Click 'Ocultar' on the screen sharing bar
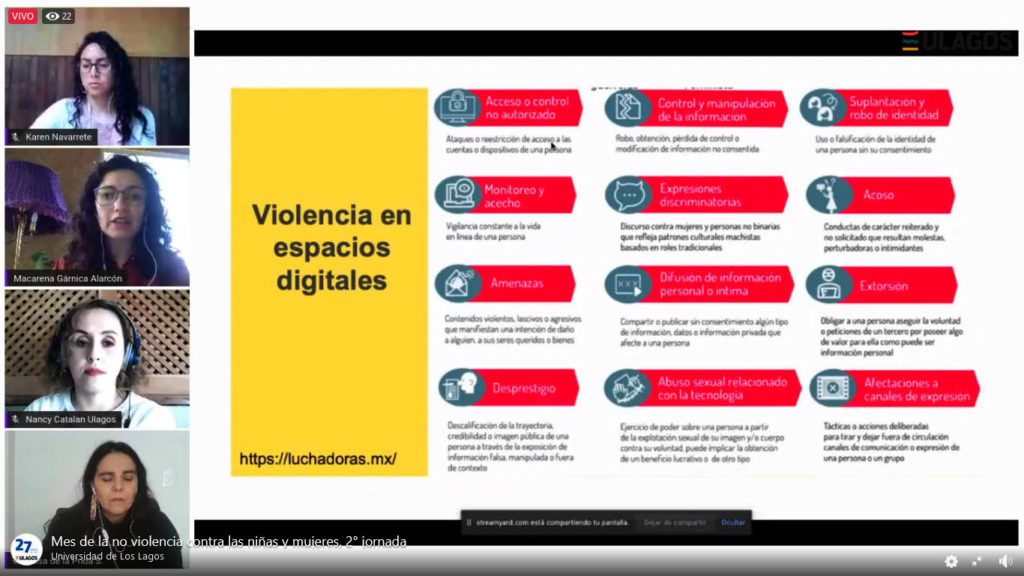The height and width of the screenshot is (576, 1024). tap(733, 522)
